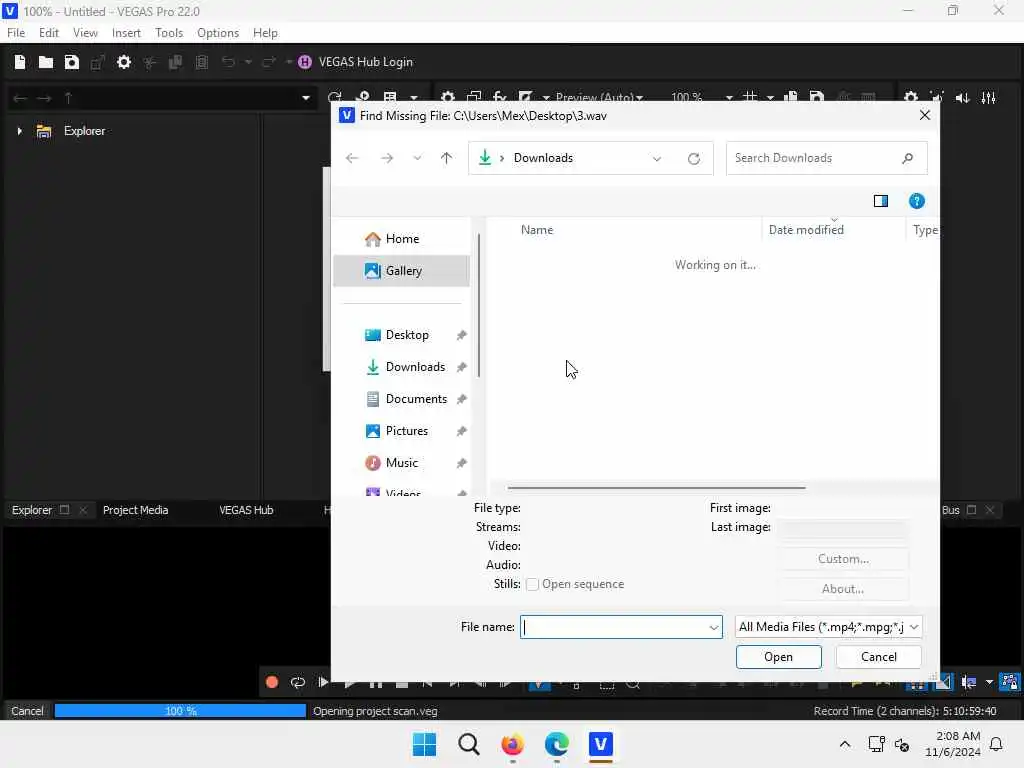1024x768 pixels.
Task: Click the red Record button
Action: coord(272,682)
